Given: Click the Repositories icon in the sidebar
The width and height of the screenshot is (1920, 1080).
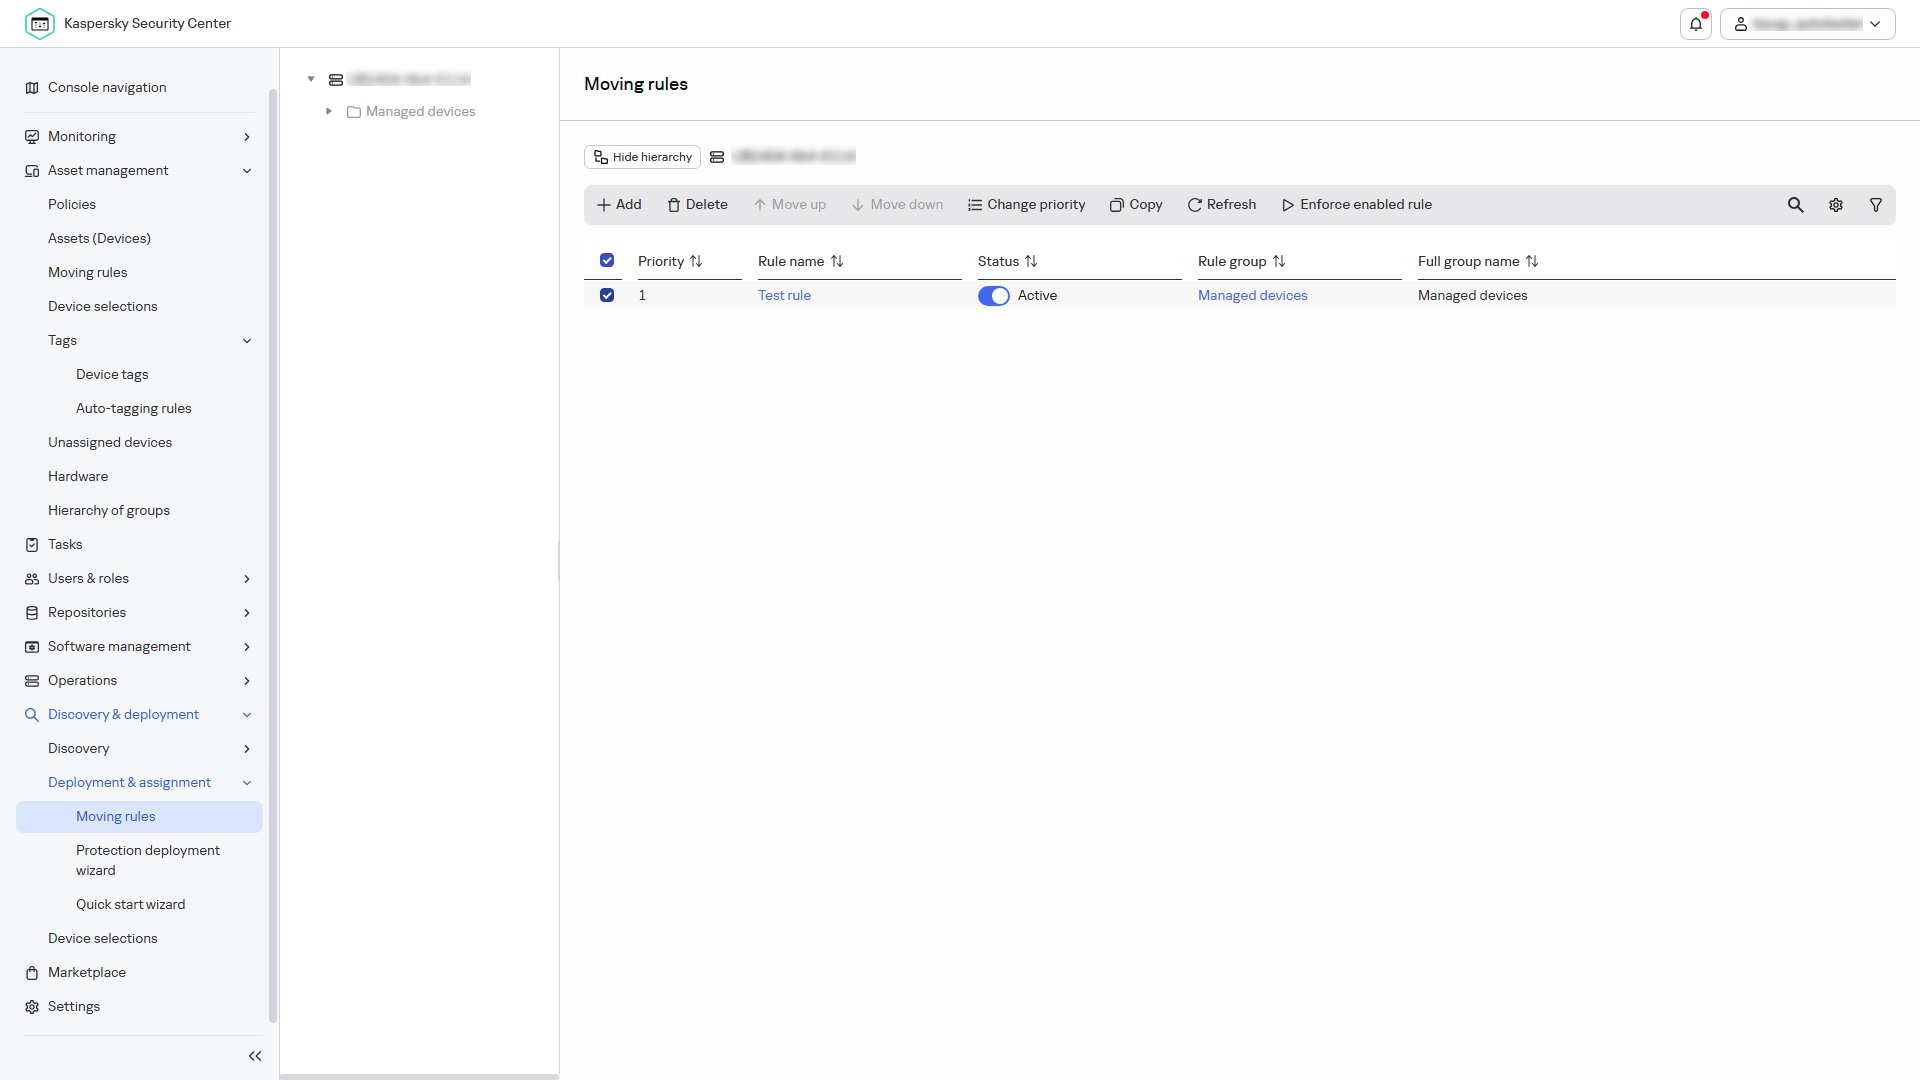Looking at the screenshot, I should [32, 613].
